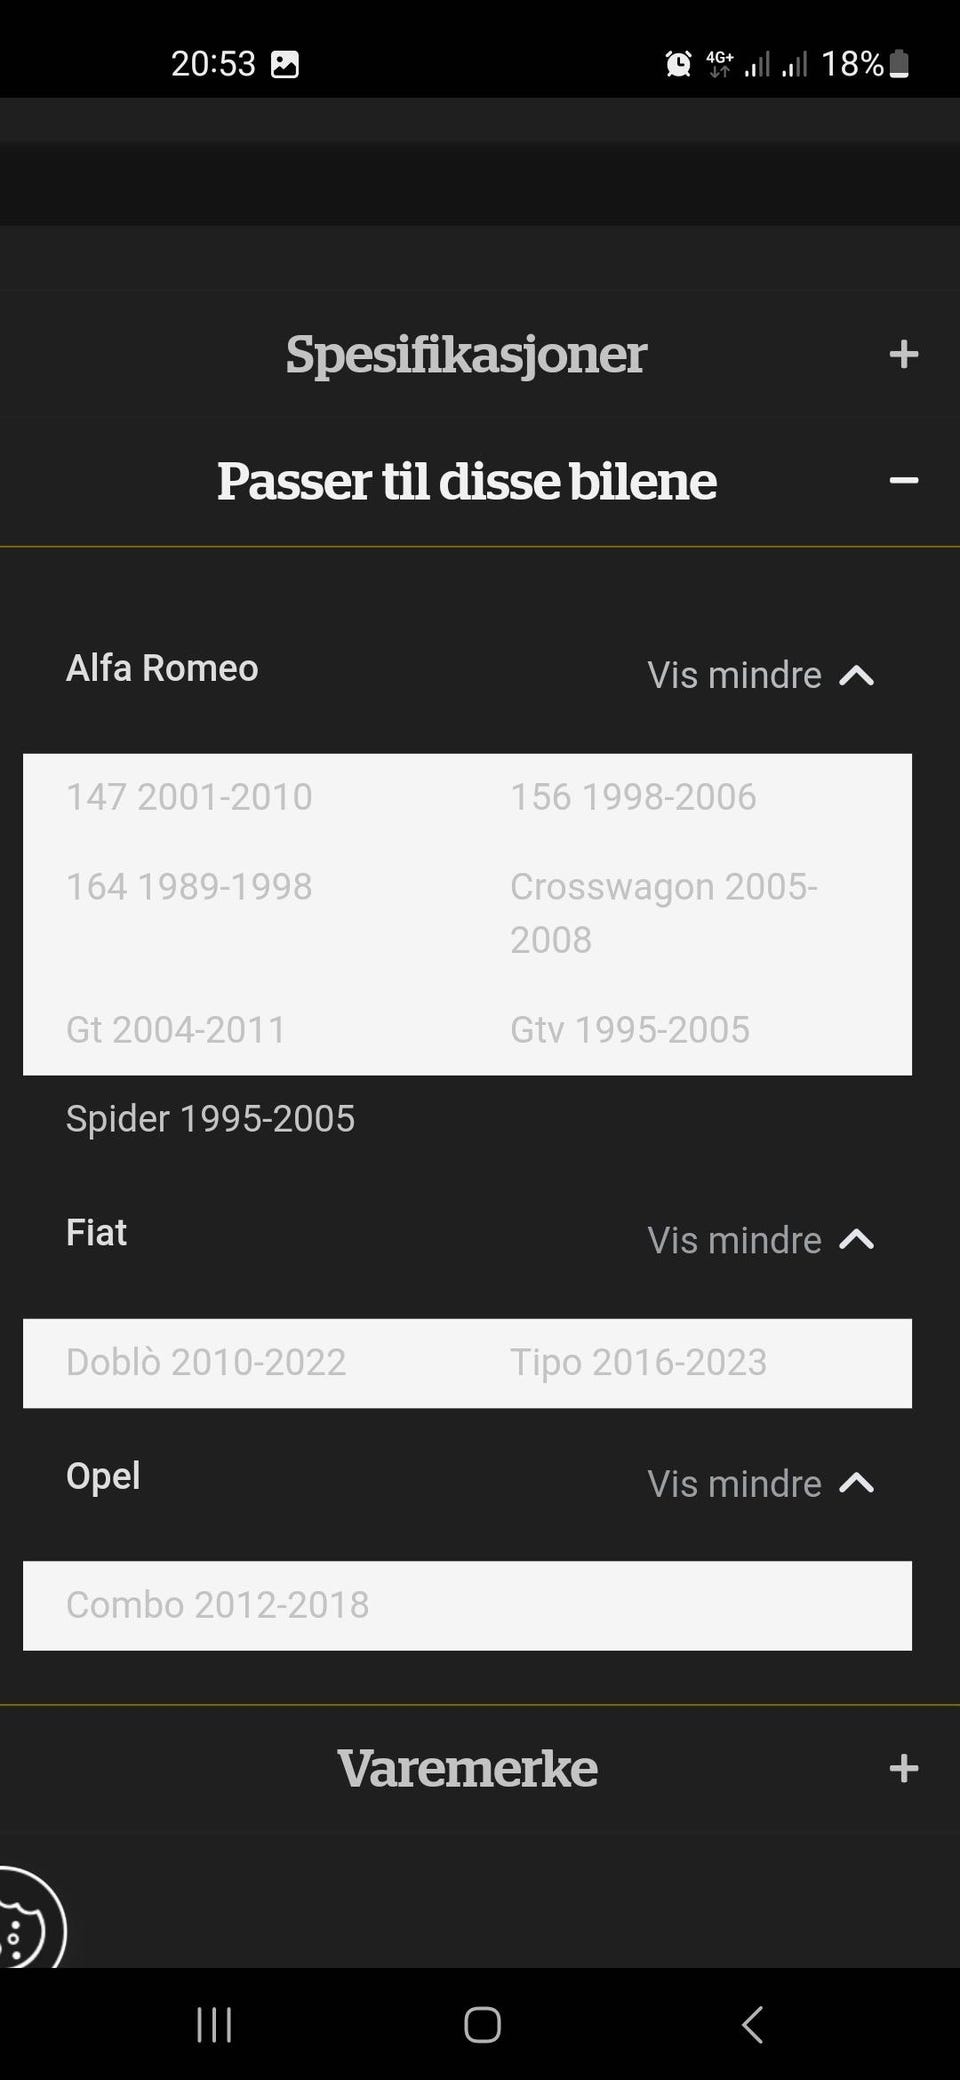Tap the Passer til disse bilene heading
Image resolution: width=960 pixels, height=2080 pixels.
pos(467,481)
